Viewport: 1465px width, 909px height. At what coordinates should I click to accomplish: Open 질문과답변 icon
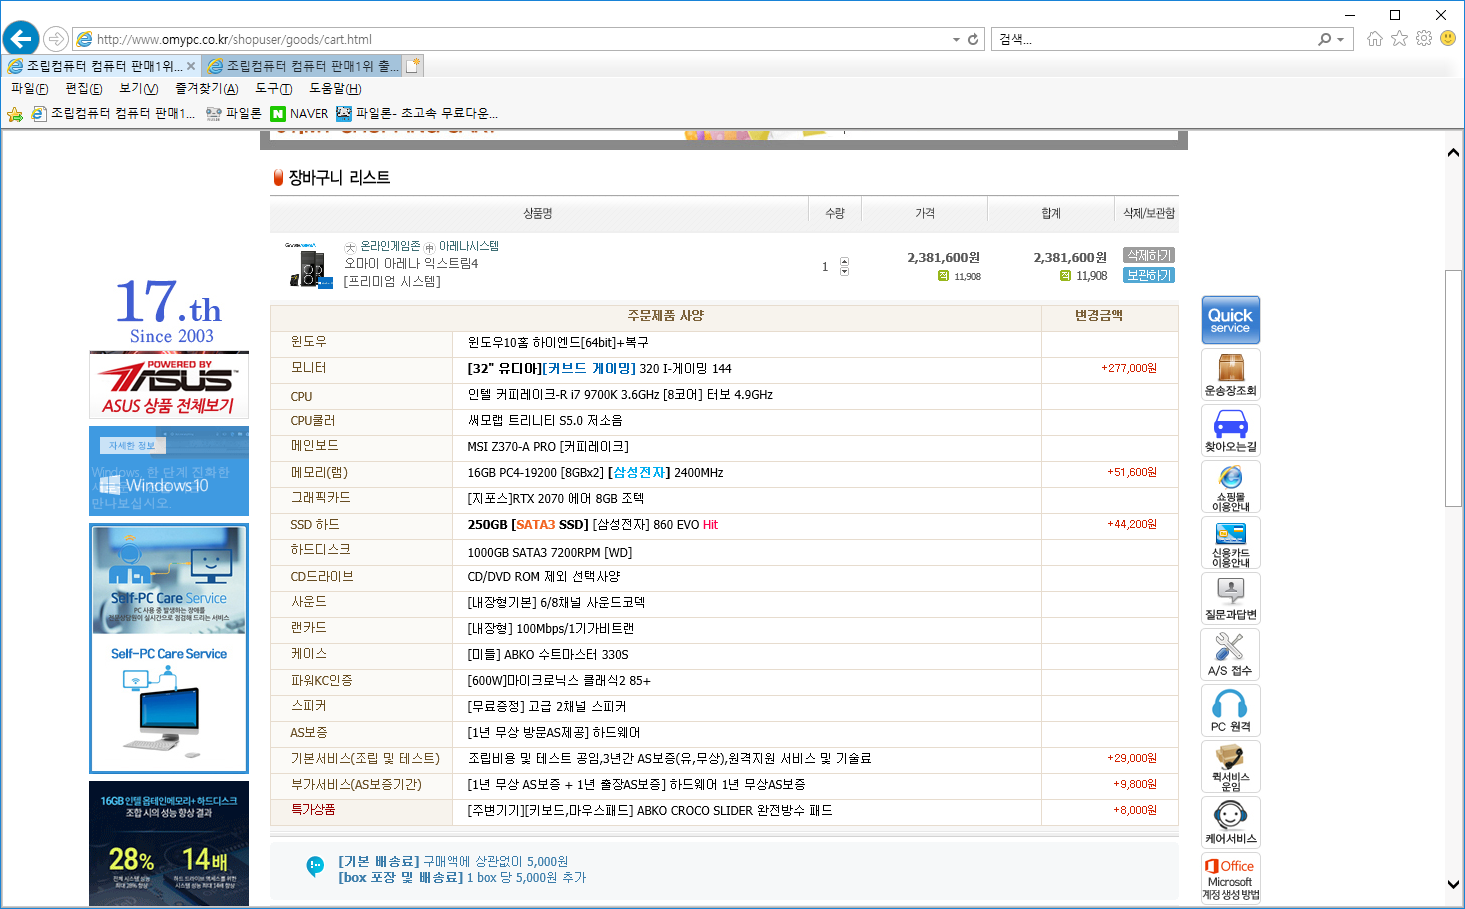point(1231,599)
